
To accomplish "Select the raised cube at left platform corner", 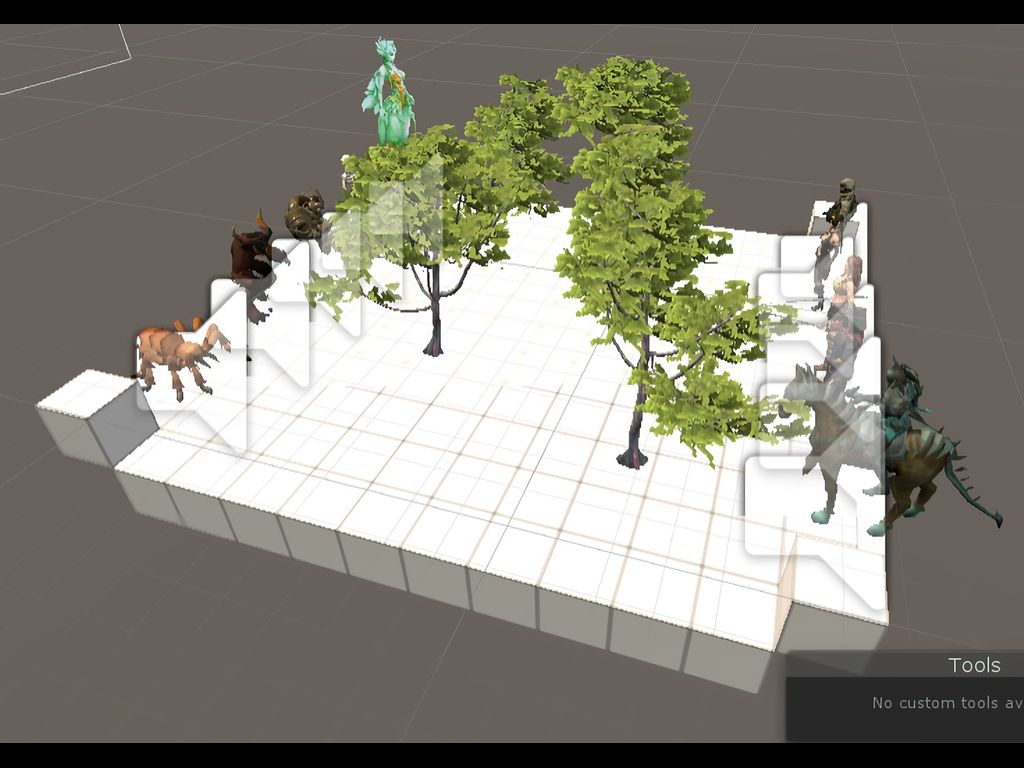I will (x=97, y=418).
